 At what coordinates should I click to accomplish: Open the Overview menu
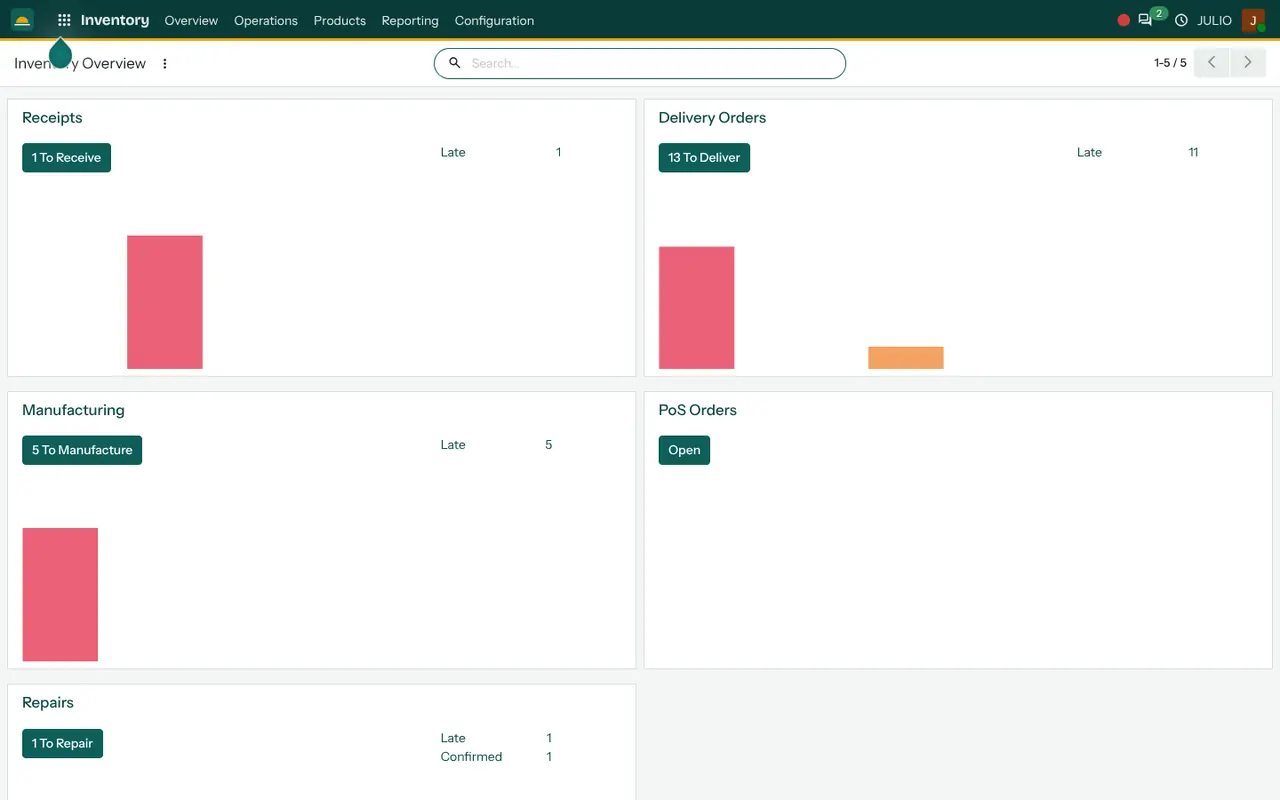tap(191, 20)
